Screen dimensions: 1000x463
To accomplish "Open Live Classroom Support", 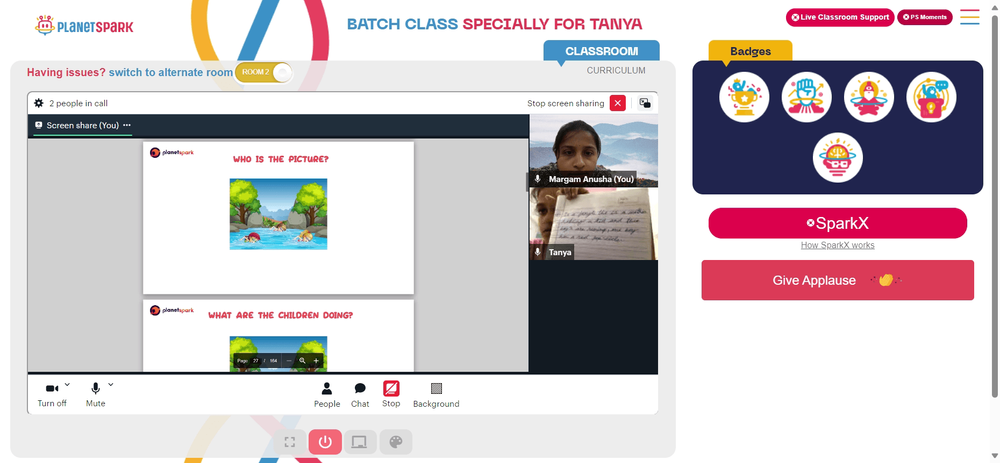I will [839, 17].
